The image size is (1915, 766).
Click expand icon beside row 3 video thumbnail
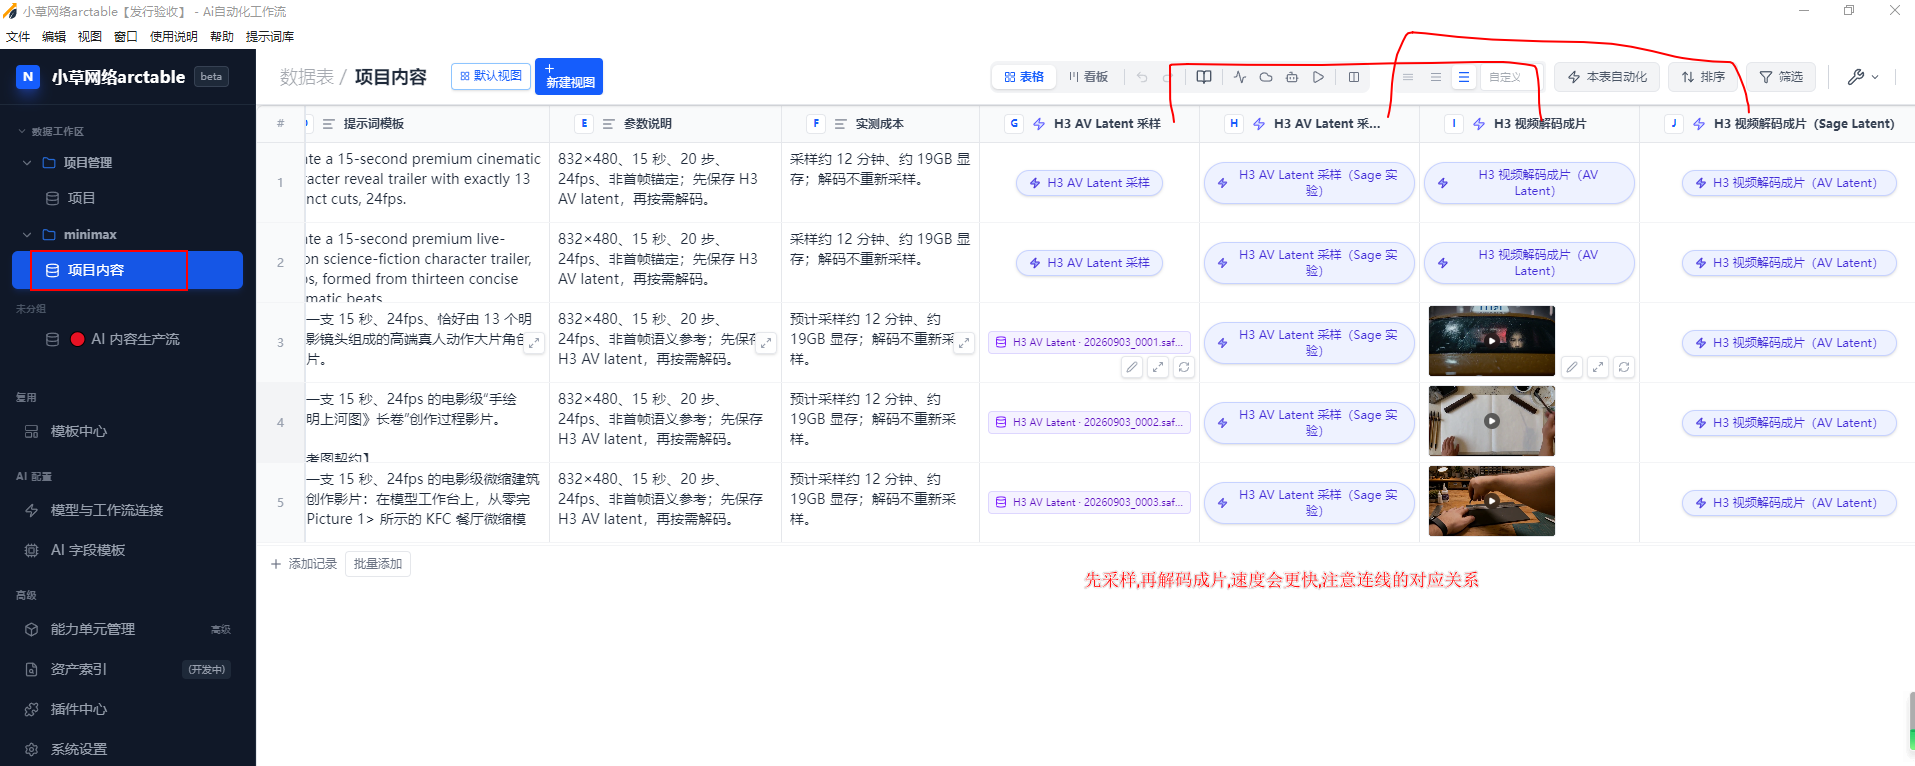[x=1598, y=367]
